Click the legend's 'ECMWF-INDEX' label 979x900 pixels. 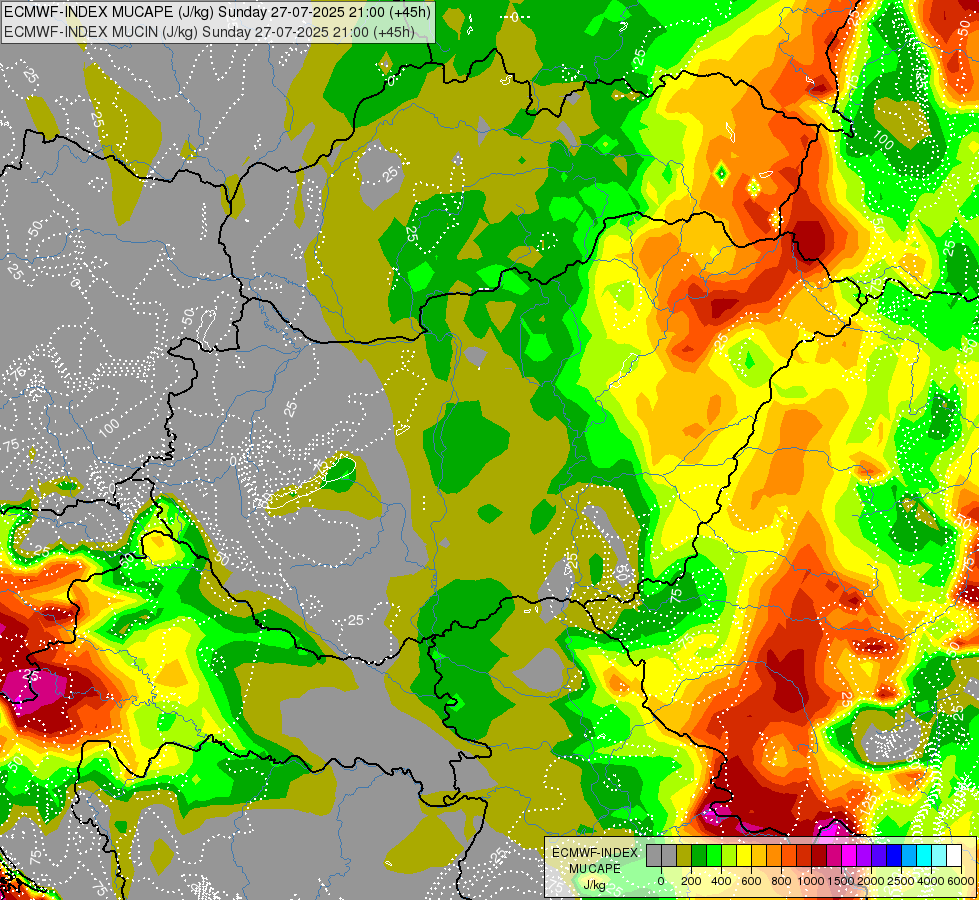[594, 853]
